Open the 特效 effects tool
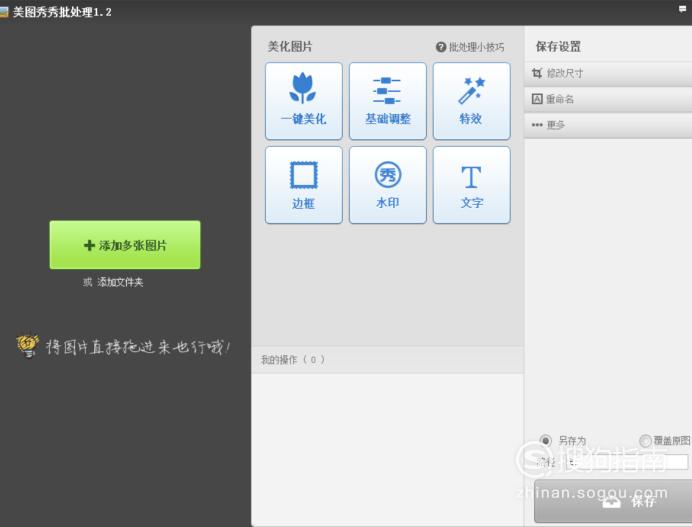Viewport: 692px width, 527px height. (471, 101)
